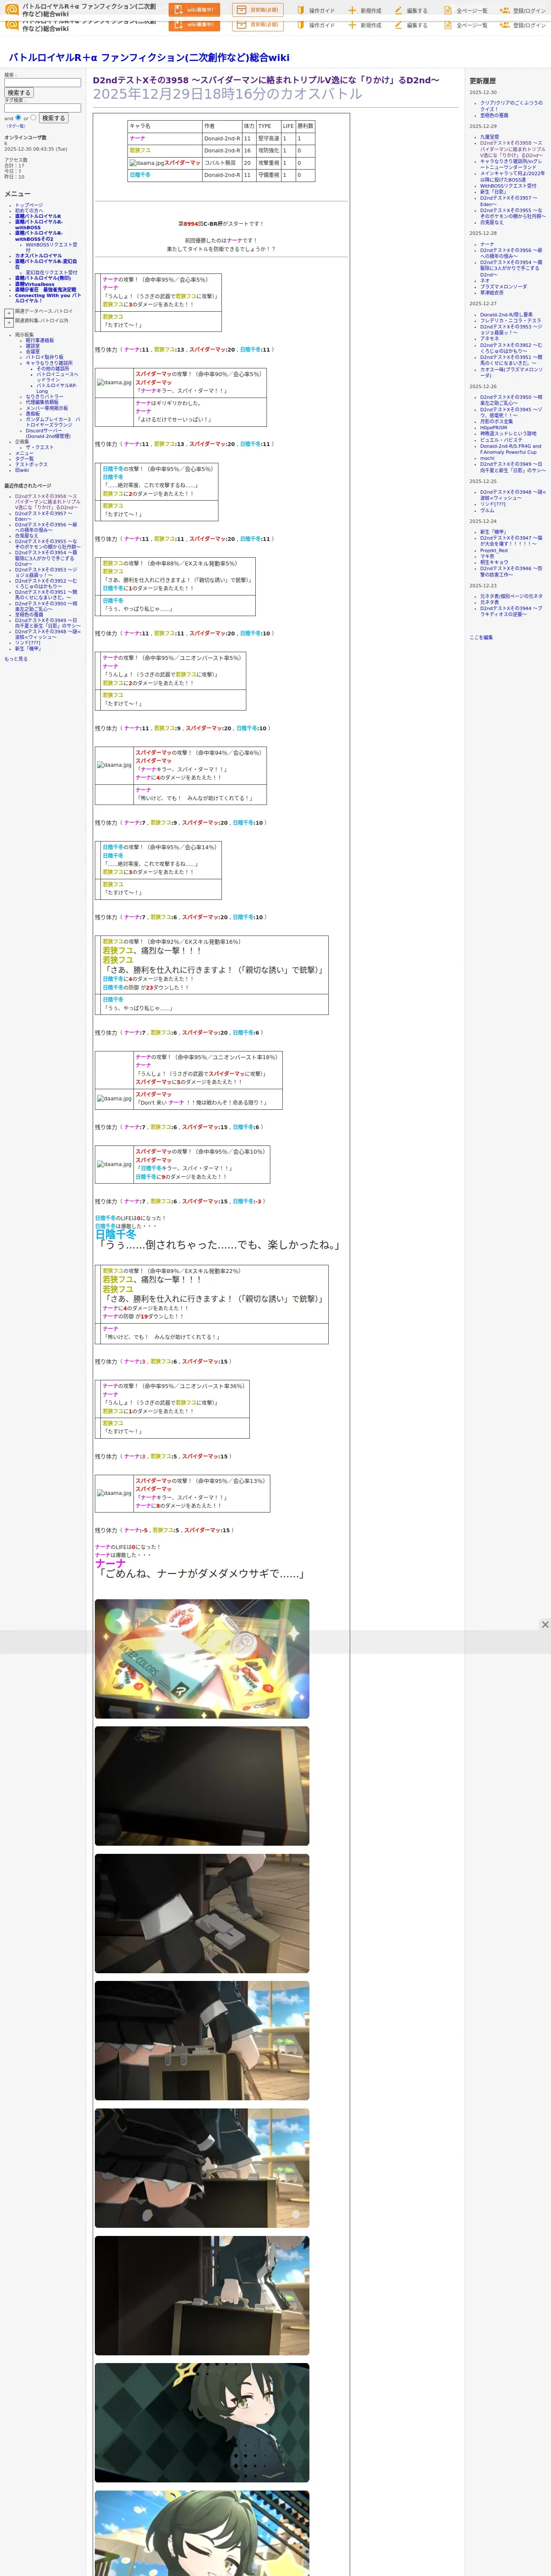Click 検索する button beside the radio buttons
The width and height of the screenshot is (551, 2576).
(53, 118)
